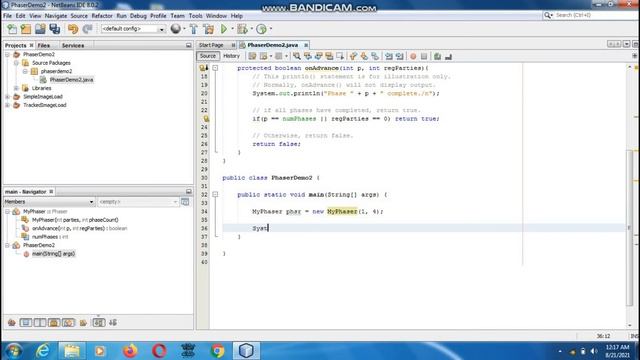Open Firefox from the taskbar
The width and height of the screenshot is (640, 360).
[x=130, y=351]
